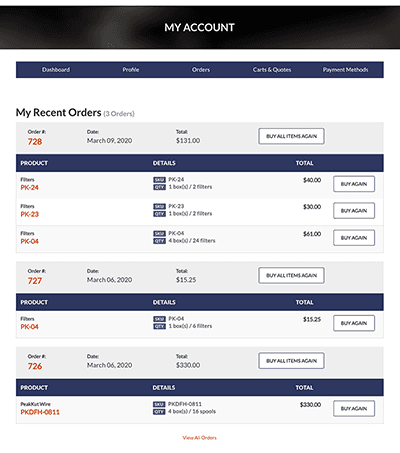
Task: Buy all items again for order 728
Action: (x=291, y=136)
